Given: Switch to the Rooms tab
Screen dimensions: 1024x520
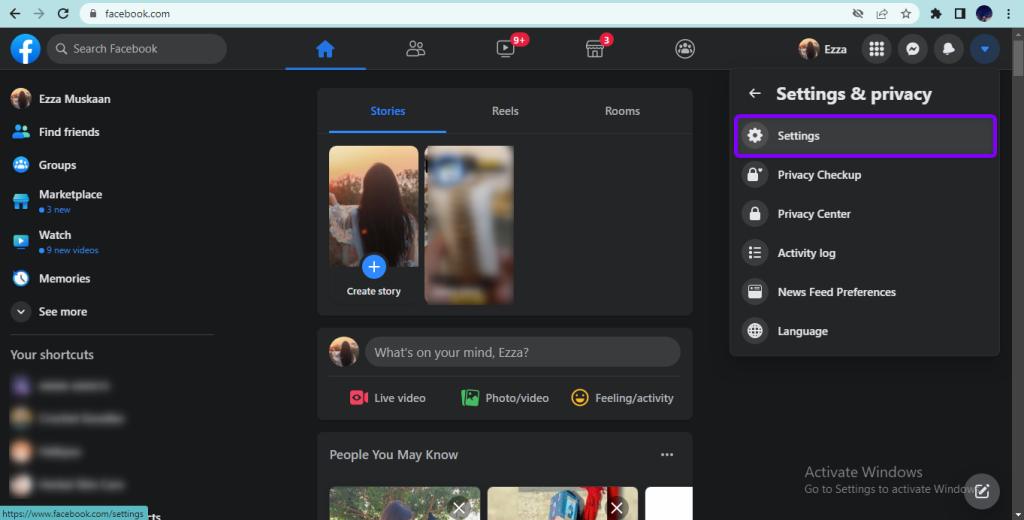Looking at the screenshot, I should 622,111.
